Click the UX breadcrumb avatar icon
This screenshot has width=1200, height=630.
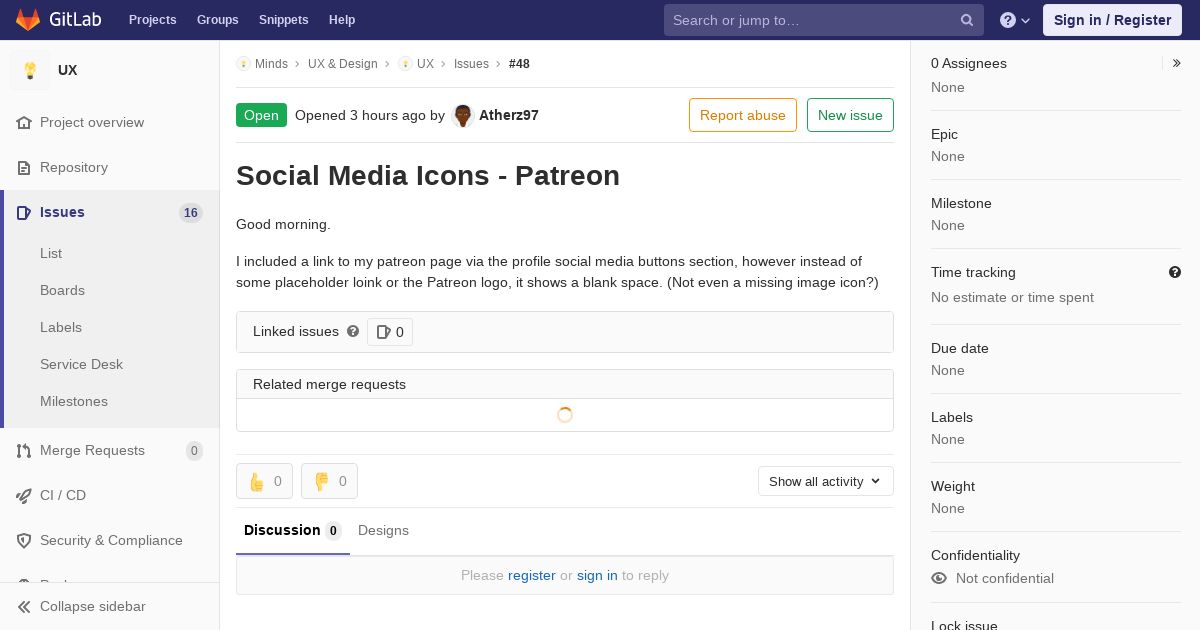click(x=405, y=64)
